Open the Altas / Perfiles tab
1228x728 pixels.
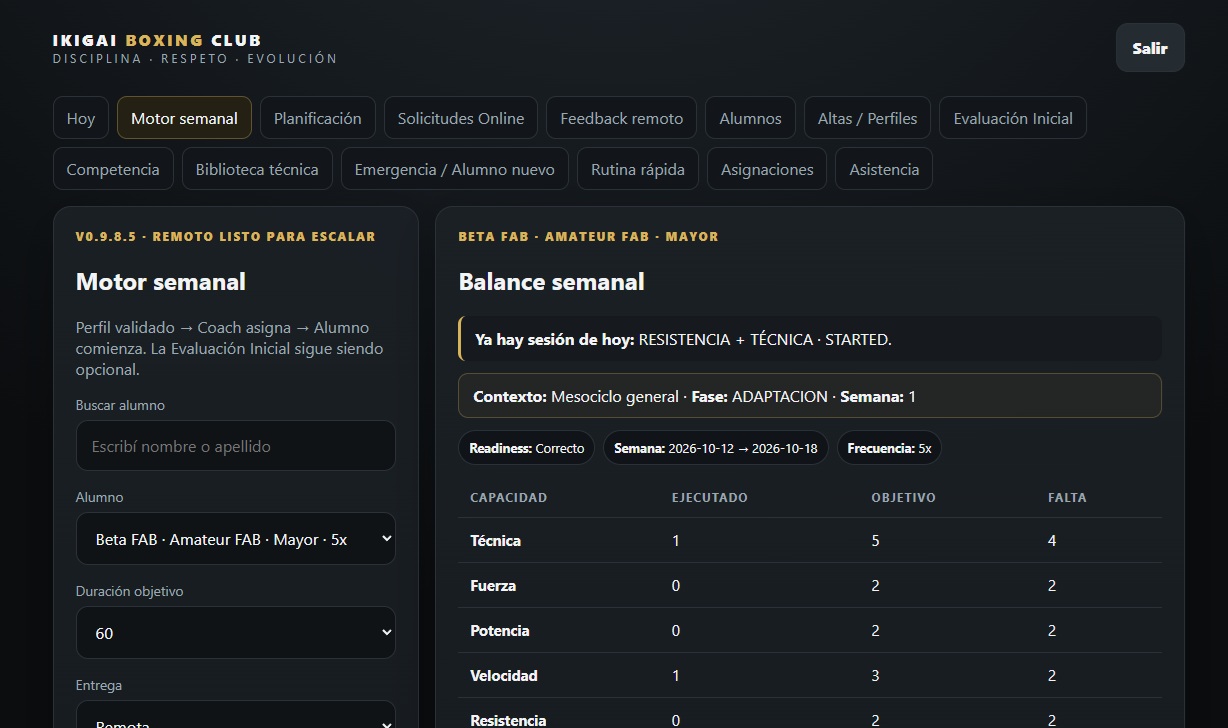868,118
